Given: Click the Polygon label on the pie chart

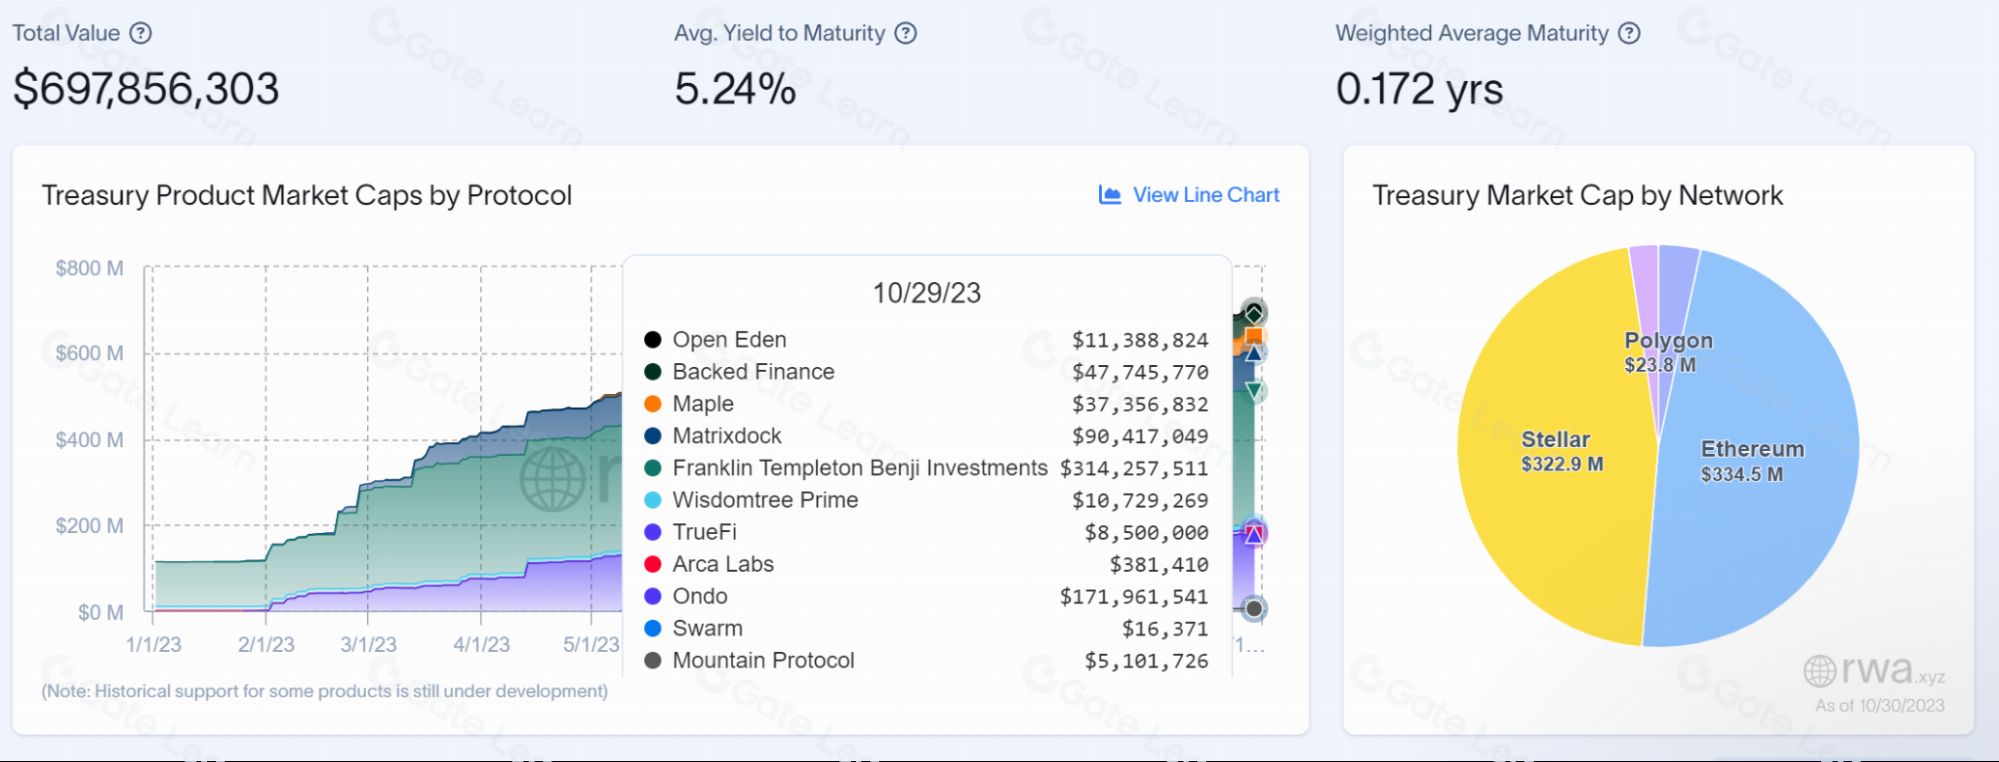Looking at the screenshot, I should pyautogui.click(x=1668, y=341).
